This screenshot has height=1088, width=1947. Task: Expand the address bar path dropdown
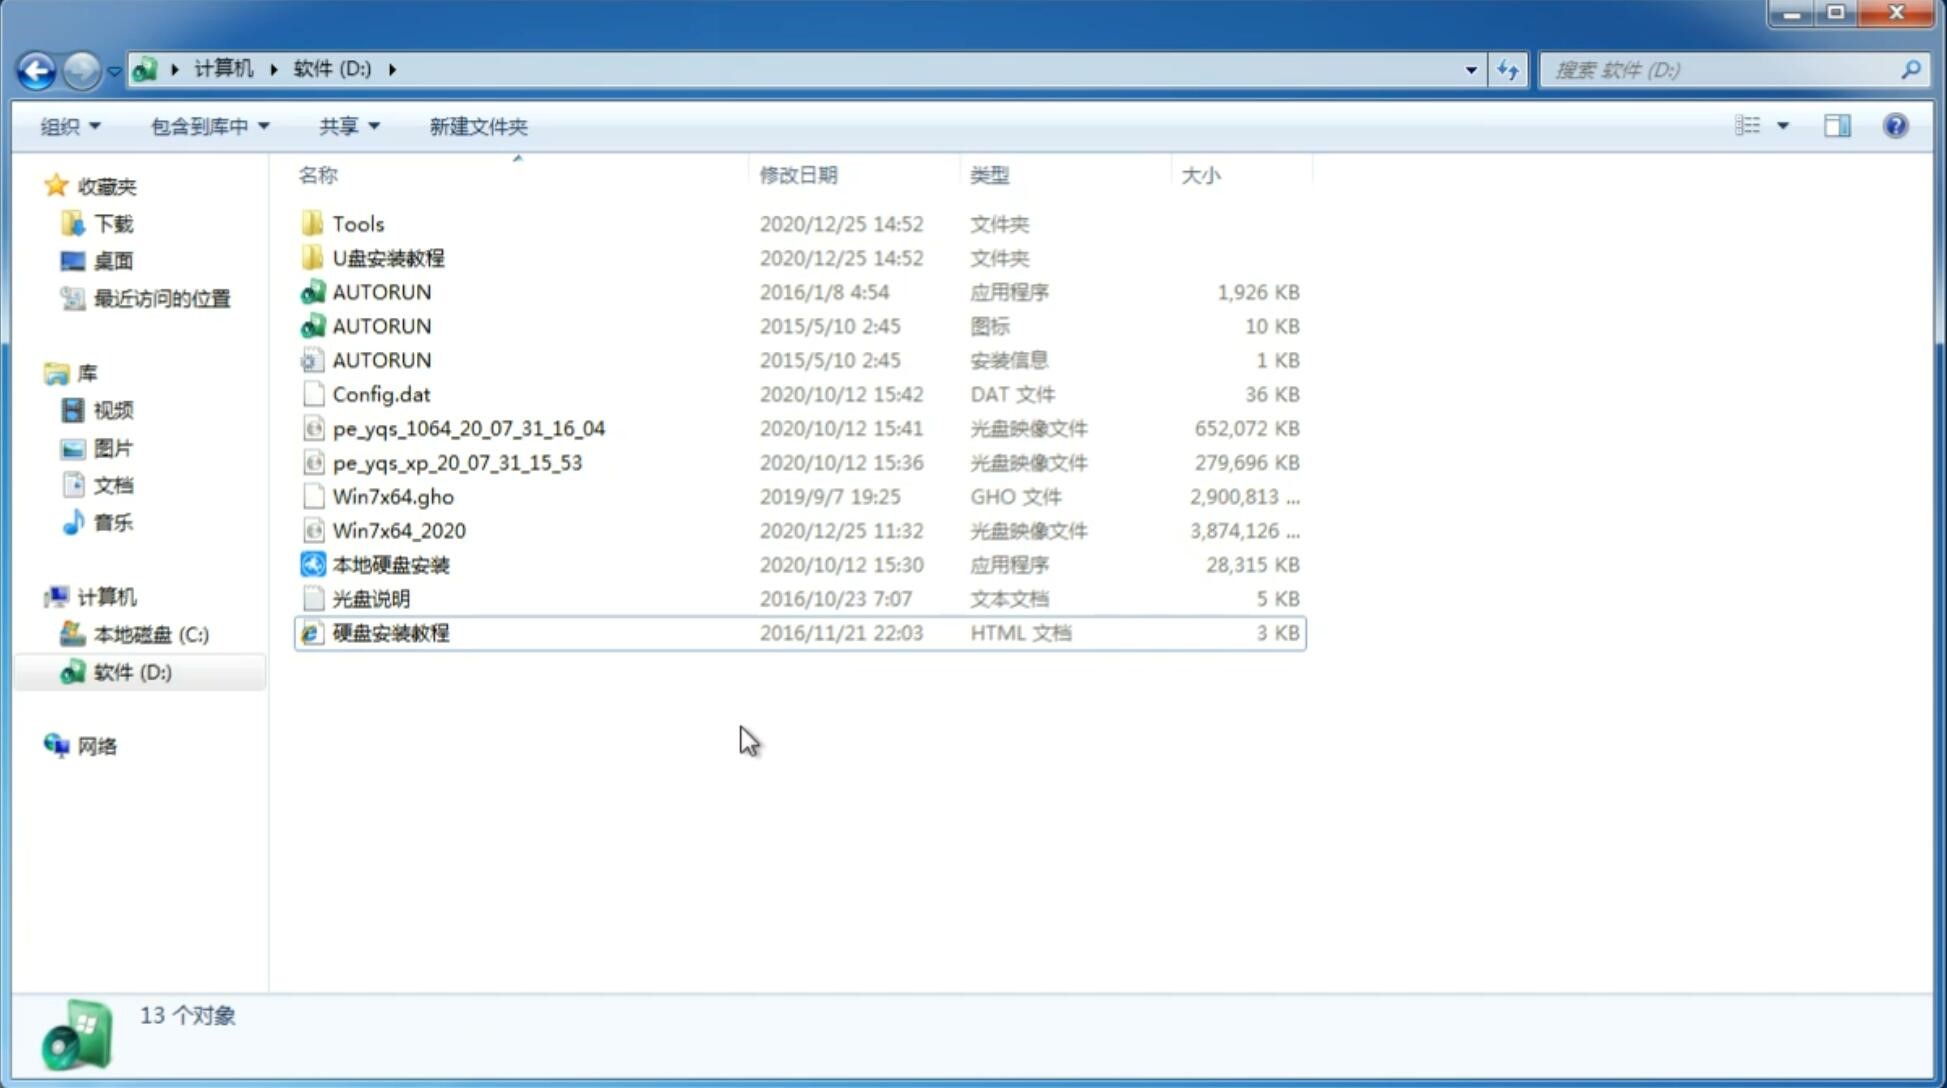pos(1472,68)
